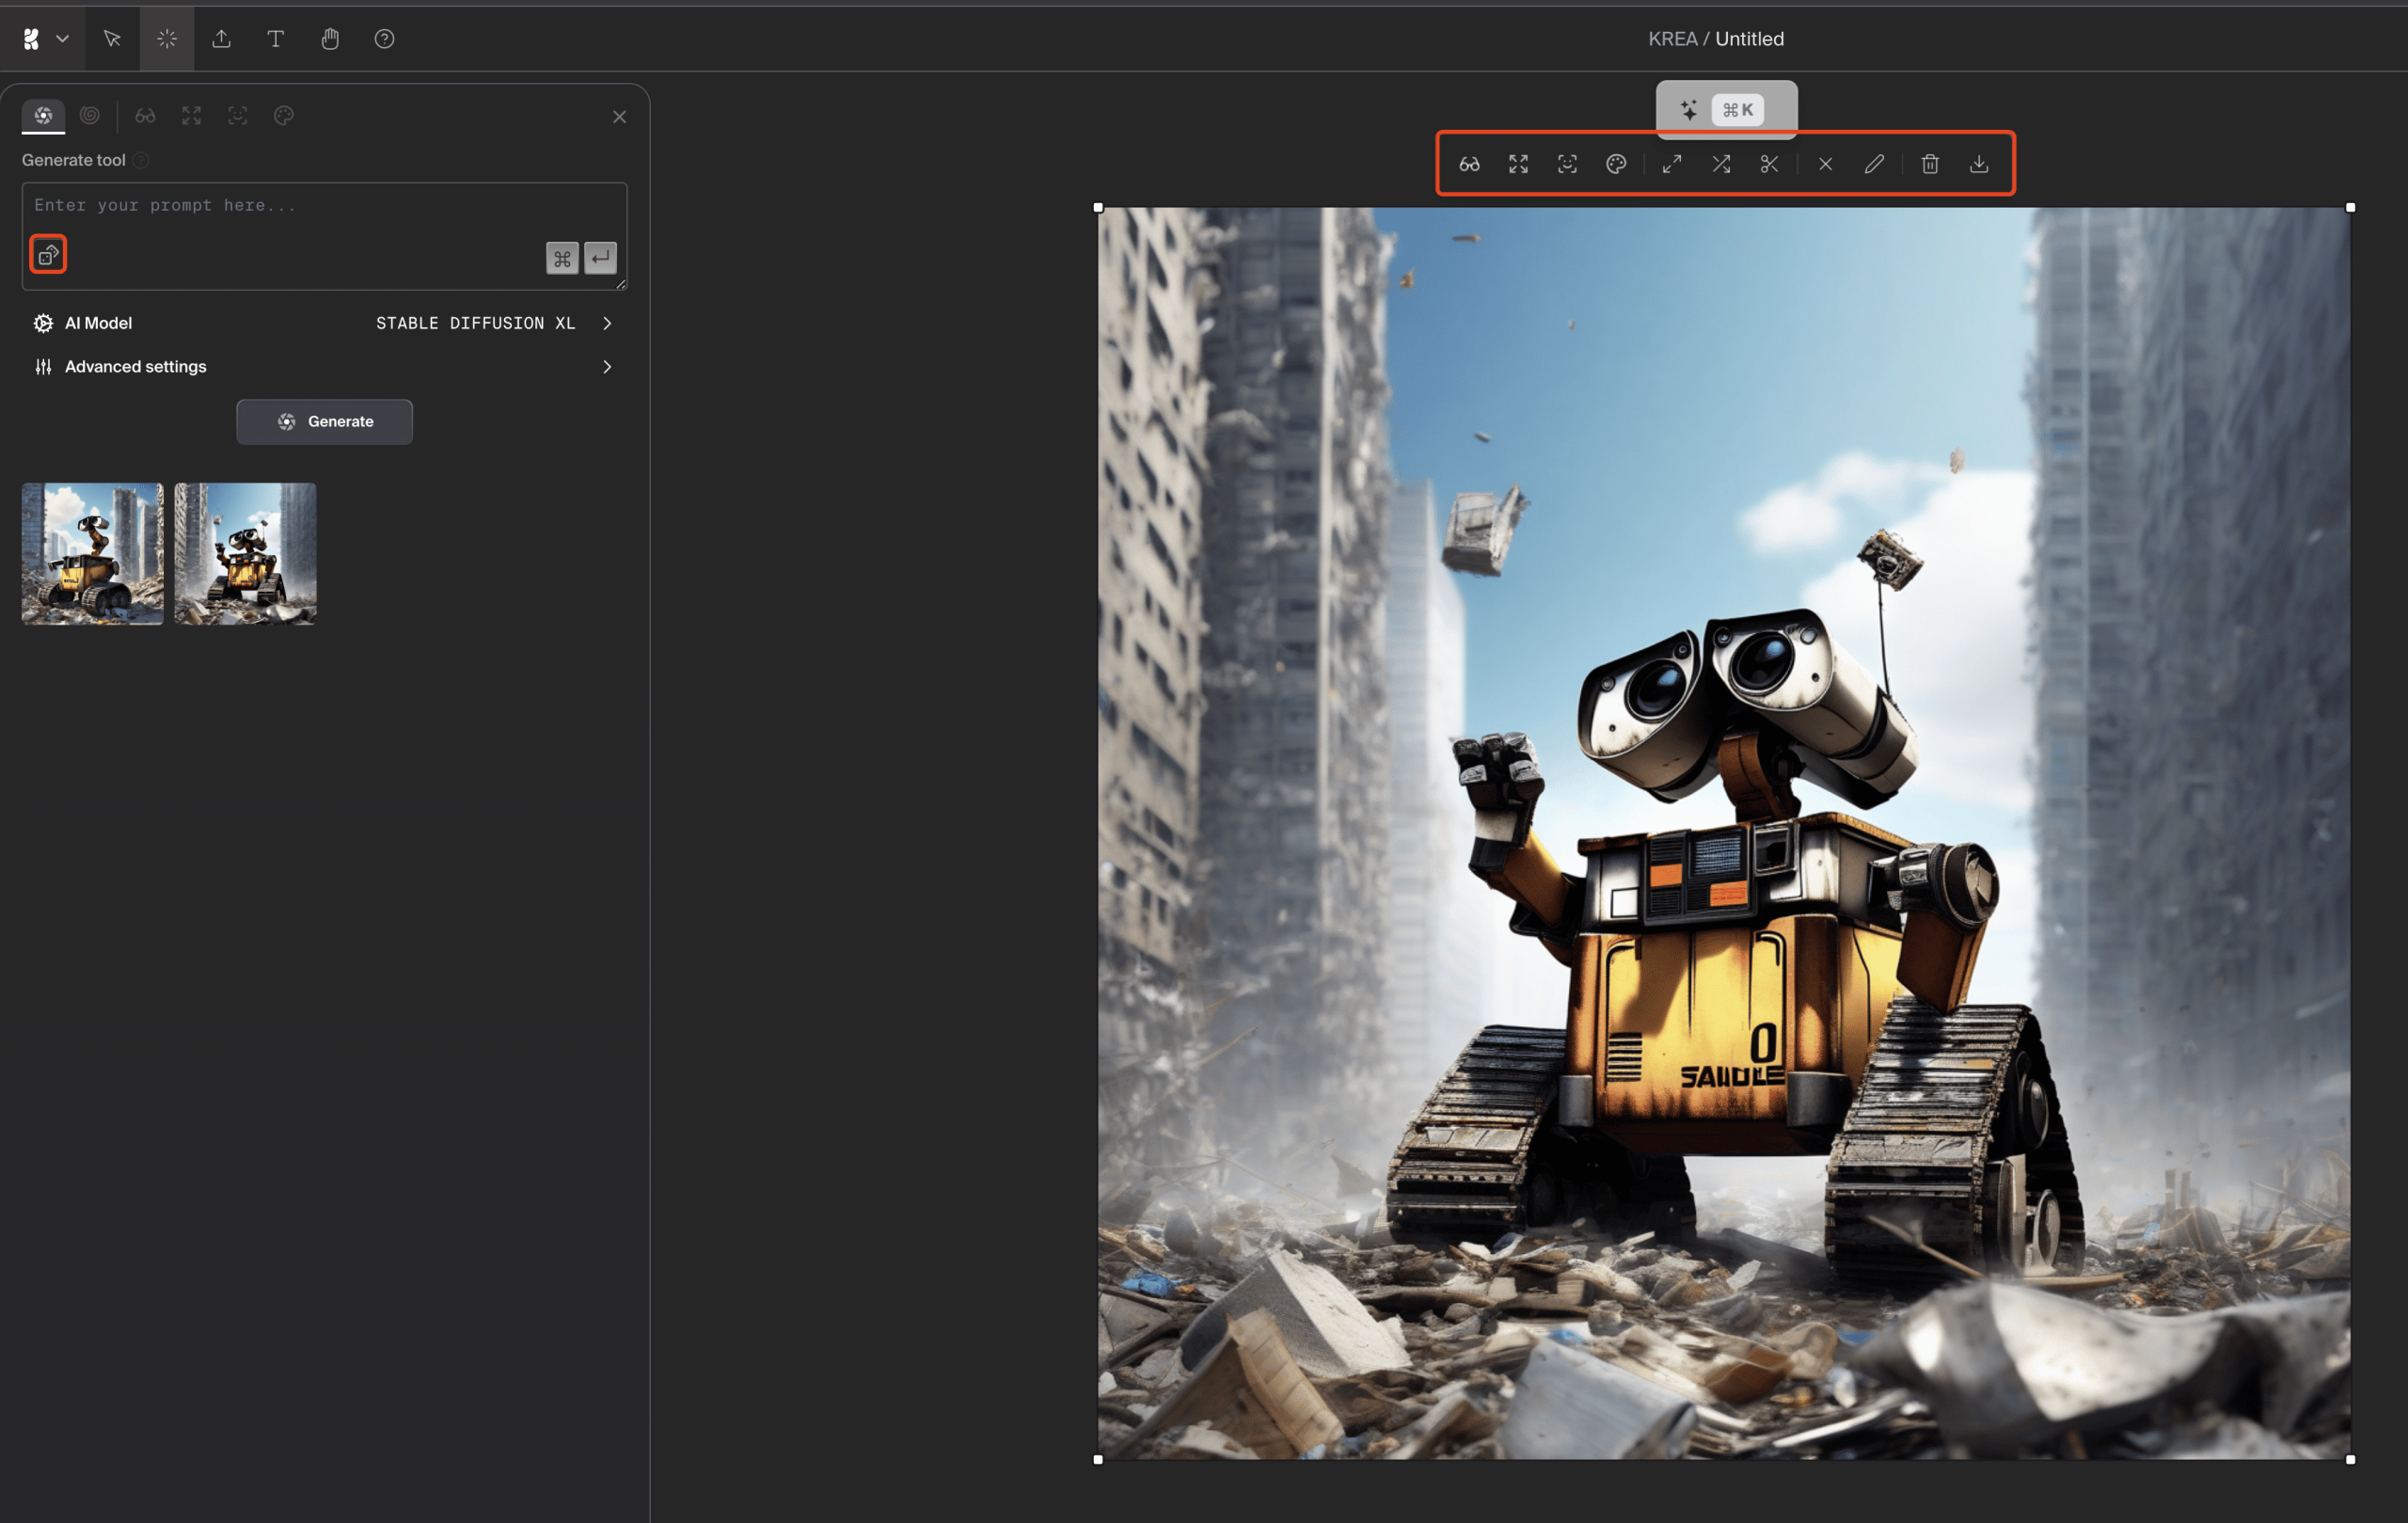2408x1523 pixels.
Task: Click the 'Advanced settings' label
Action: (136, 367)
